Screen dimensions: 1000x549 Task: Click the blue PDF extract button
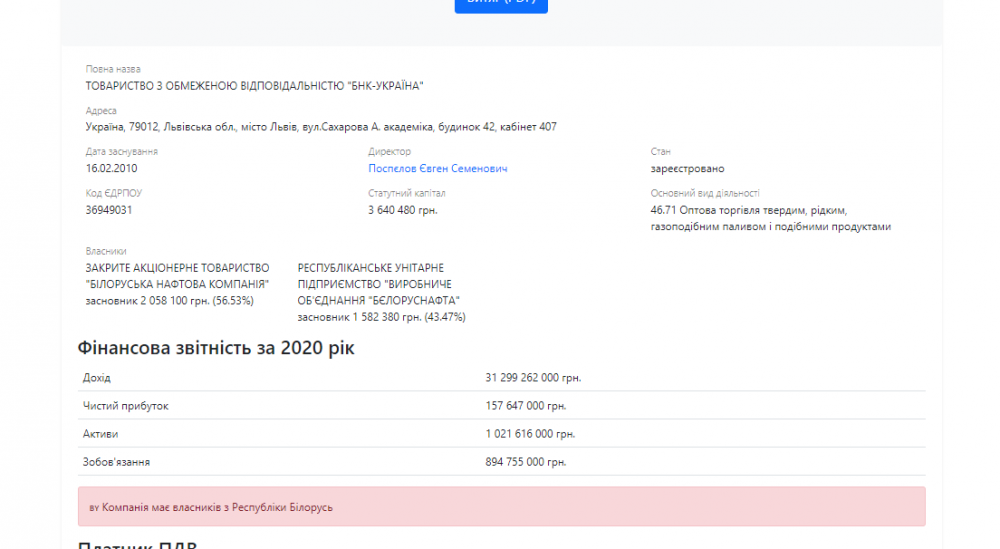(x=500, y=5)
